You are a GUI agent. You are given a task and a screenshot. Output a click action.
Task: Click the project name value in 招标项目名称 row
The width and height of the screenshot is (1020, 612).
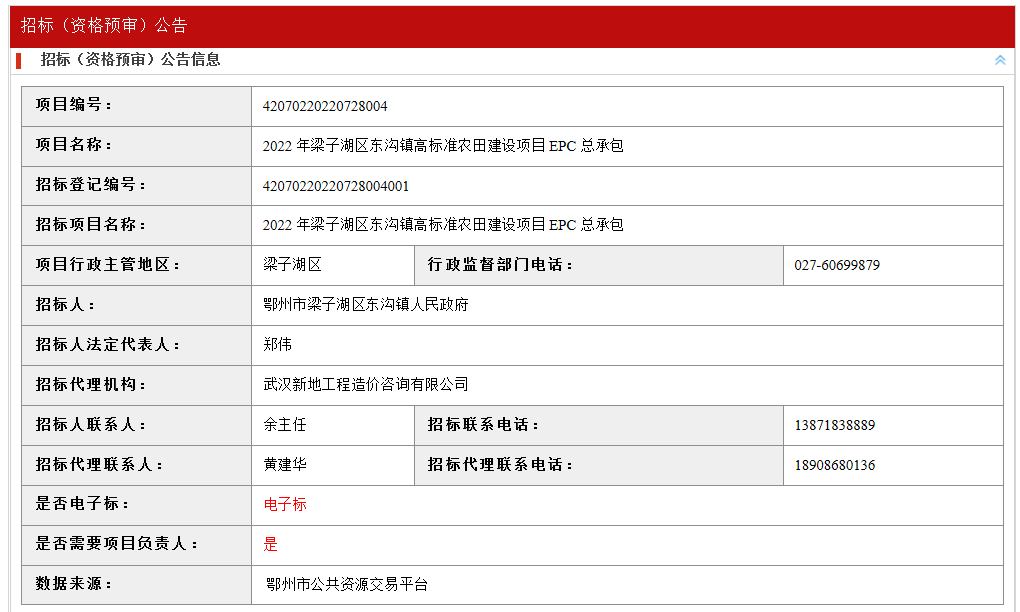[443, 225]
